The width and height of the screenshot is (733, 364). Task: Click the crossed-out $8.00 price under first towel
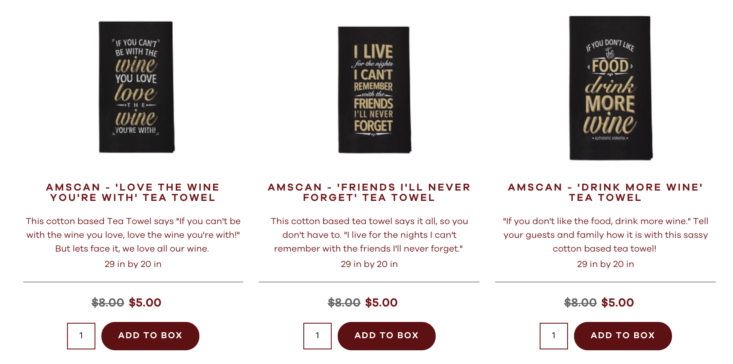point(108,303)
